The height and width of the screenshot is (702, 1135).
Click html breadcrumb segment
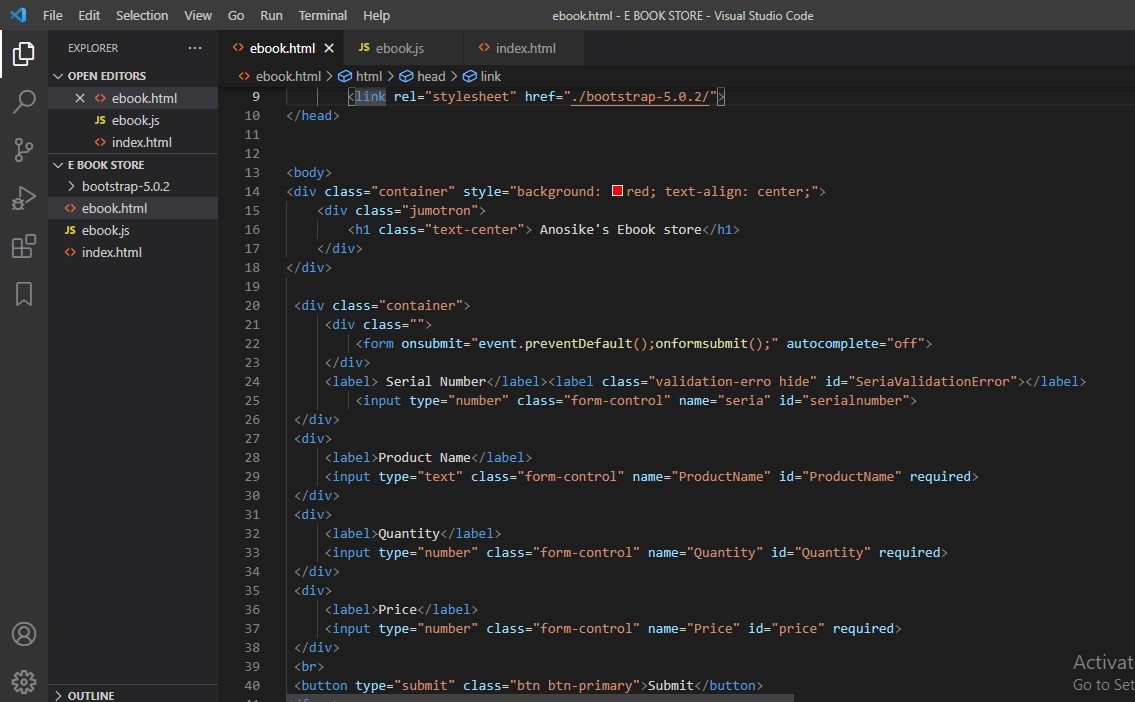[368, 76]
